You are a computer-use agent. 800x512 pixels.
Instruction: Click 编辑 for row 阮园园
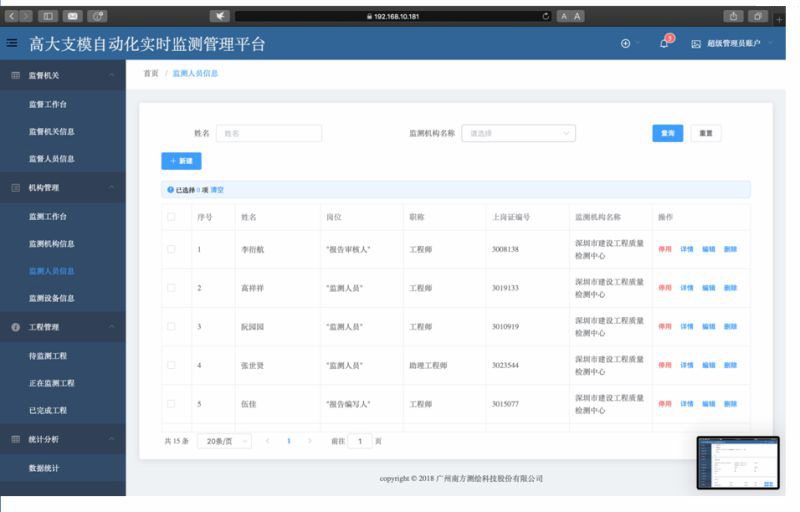coord(709,326)
